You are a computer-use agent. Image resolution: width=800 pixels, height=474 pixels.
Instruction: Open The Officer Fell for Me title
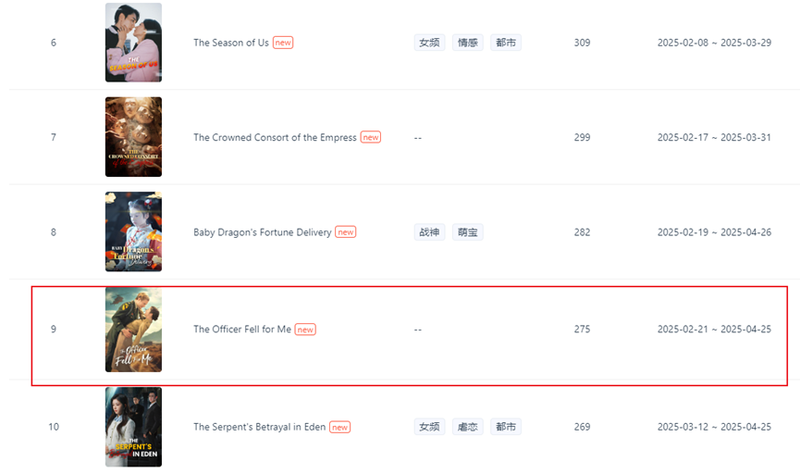pos(242,329)
